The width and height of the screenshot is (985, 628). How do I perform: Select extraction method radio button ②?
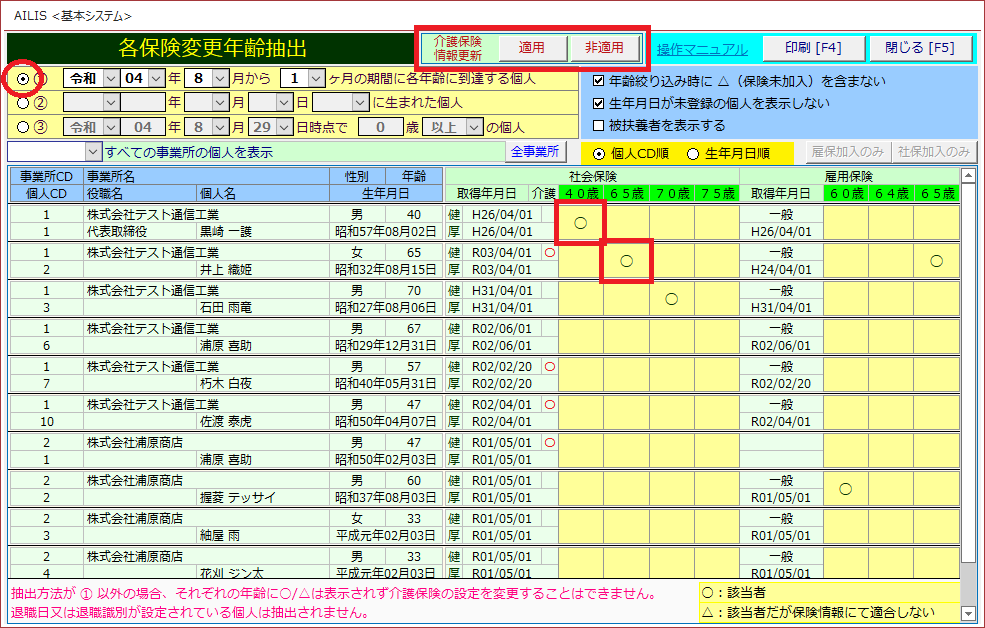(x=23, y=101)
